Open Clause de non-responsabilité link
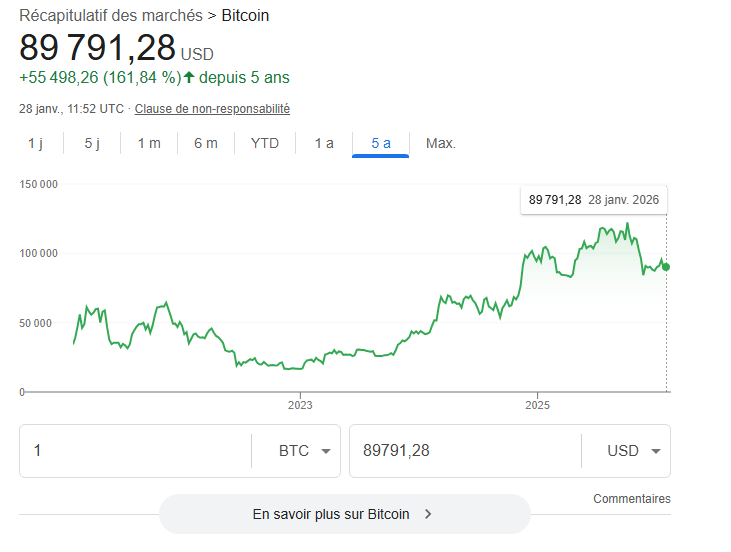This screenshot has height=552, width=731. pos(212,108)
